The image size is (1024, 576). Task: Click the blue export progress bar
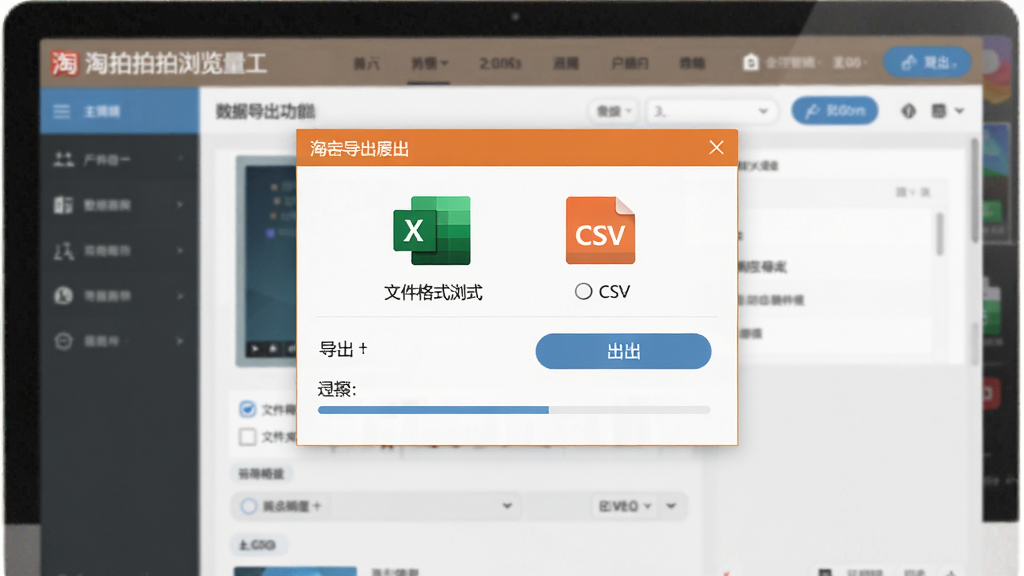514,410
